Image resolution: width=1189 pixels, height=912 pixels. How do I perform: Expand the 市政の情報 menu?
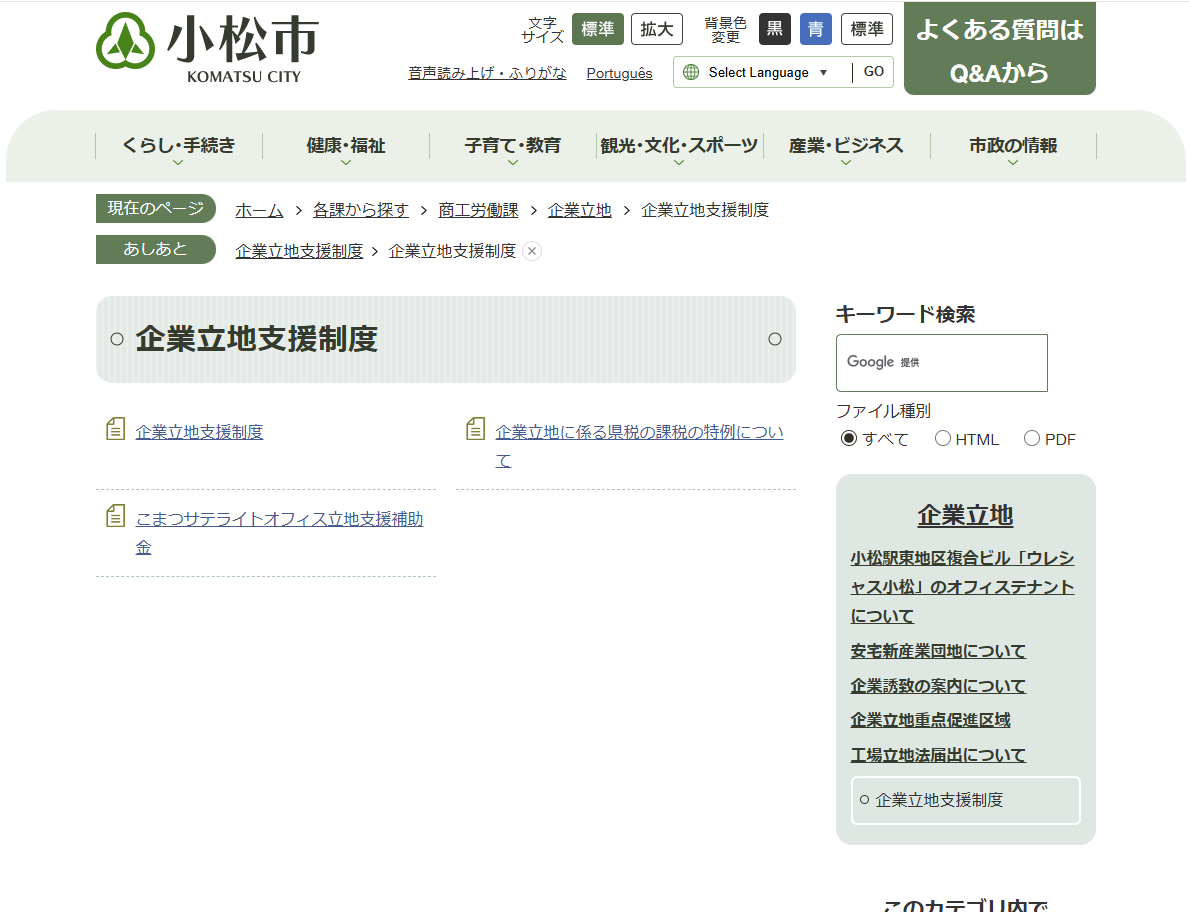pyautogui.click(x=1013, y=146)
